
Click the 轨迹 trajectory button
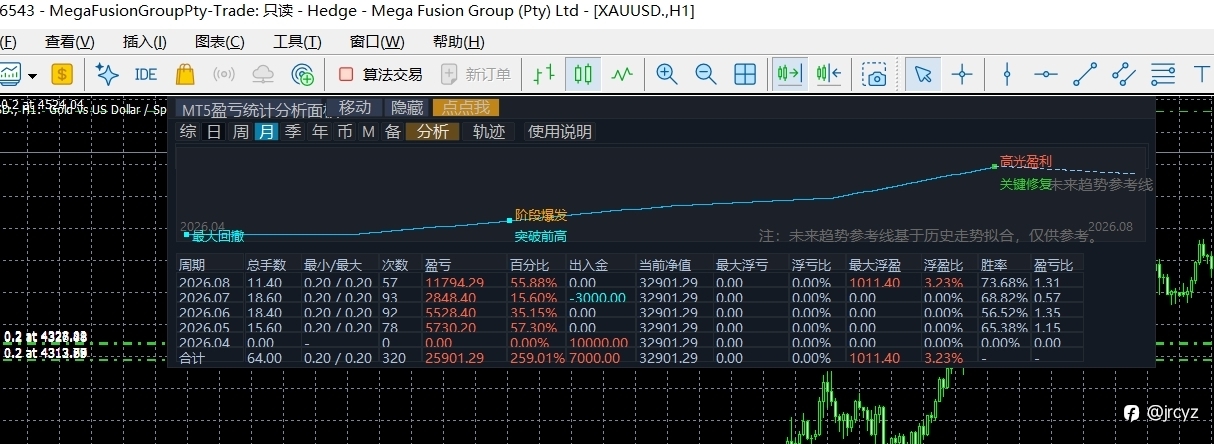(489, 131)
